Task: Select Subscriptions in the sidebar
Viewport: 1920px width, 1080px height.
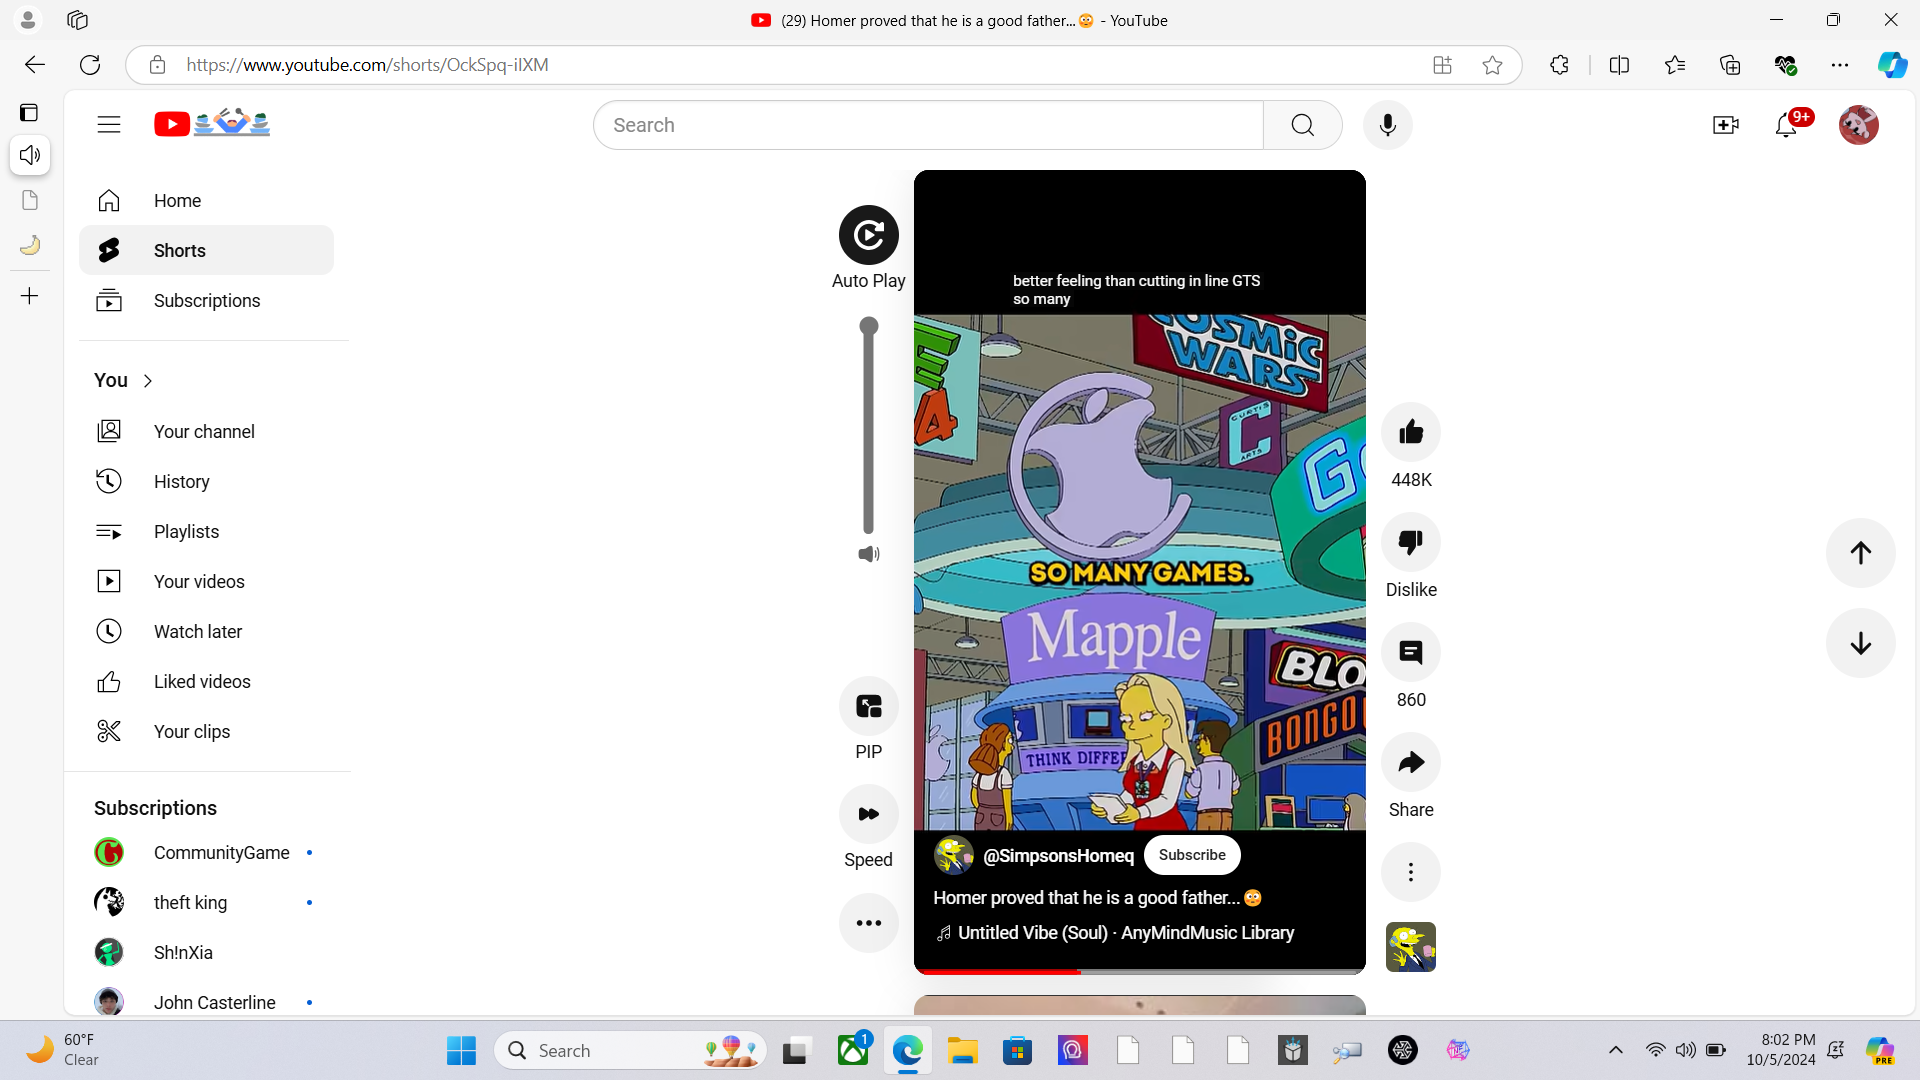Action: click(x=206, y=301)
